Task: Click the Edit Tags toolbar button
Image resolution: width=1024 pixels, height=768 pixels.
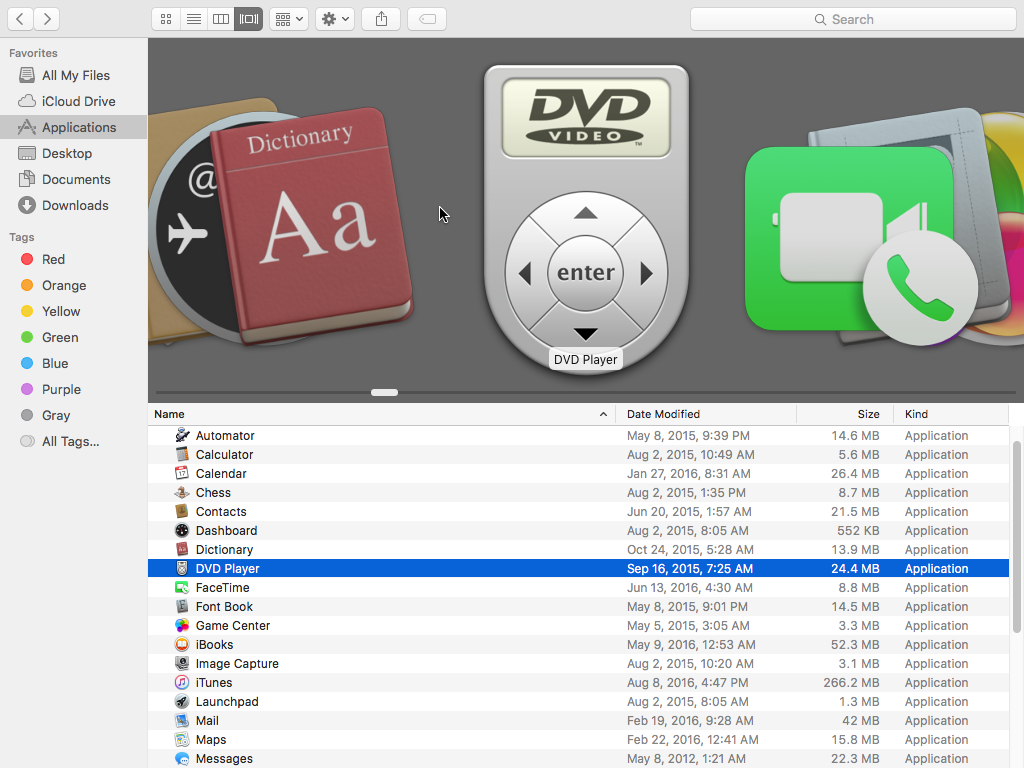Action: (427, 19)
